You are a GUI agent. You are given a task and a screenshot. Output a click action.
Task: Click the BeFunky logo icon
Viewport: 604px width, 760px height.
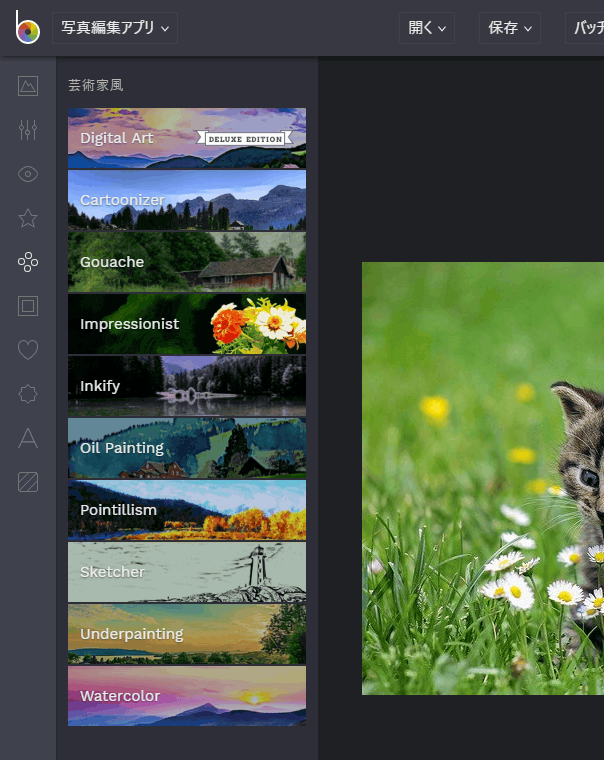[x=27, y=28]
